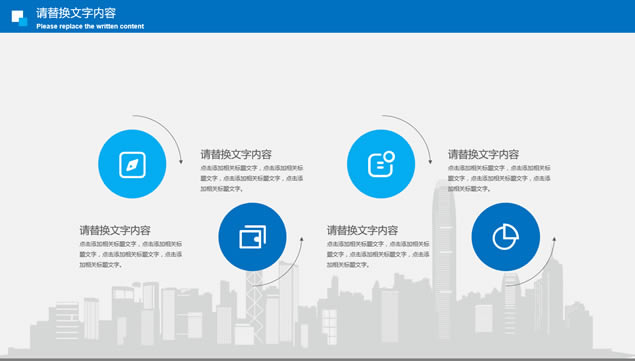Click heading text left of pie chart circle
Screen dimensions: 635x361
coord(362,231)
